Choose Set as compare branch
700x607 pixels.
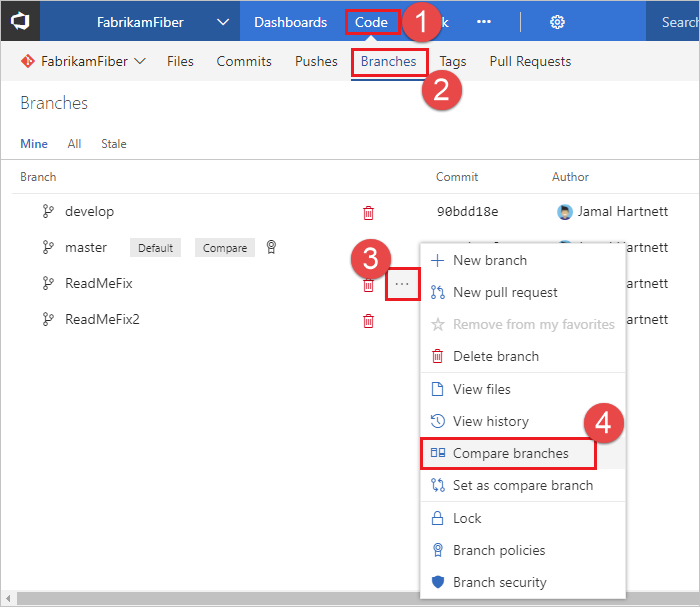point(523,485)
